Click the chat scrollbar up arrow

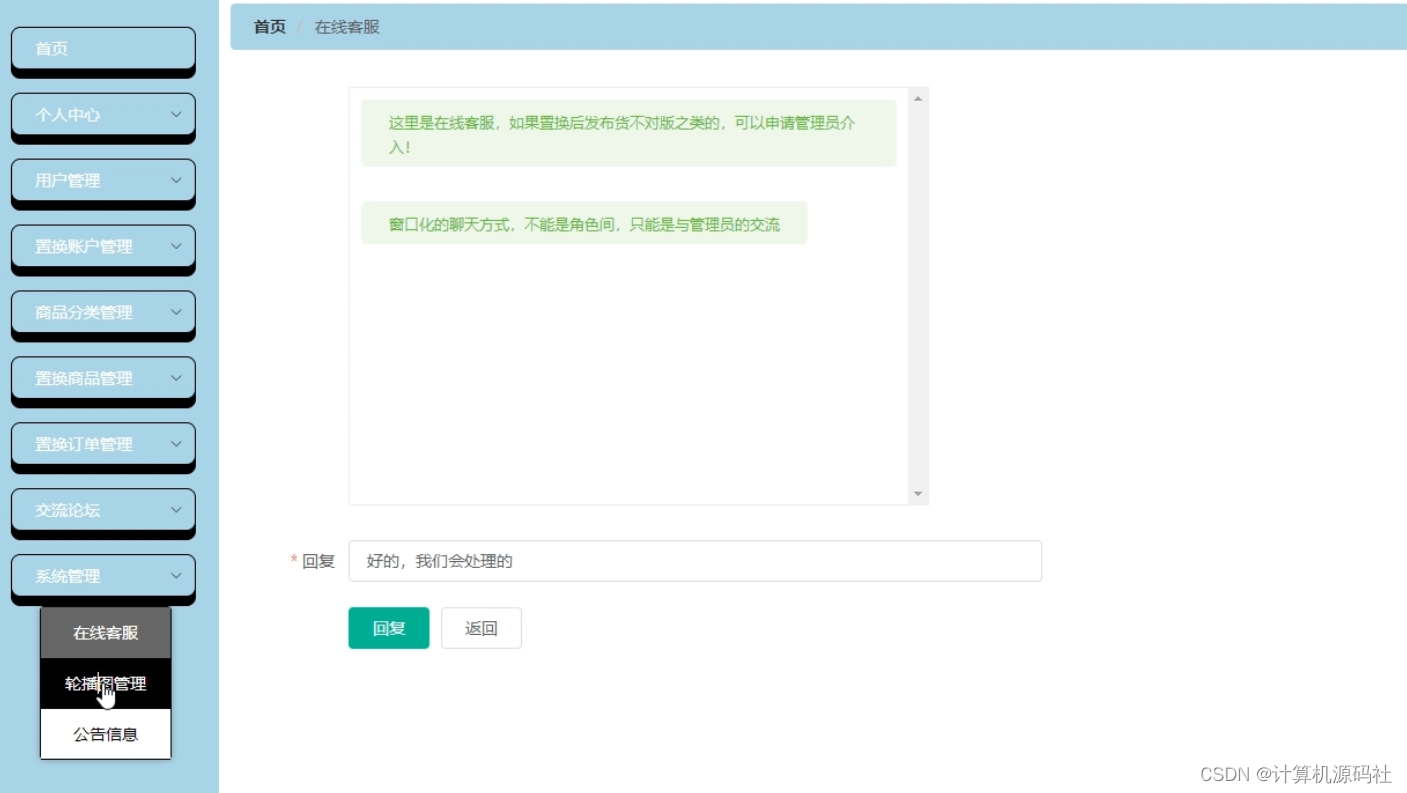pos(918,98)
